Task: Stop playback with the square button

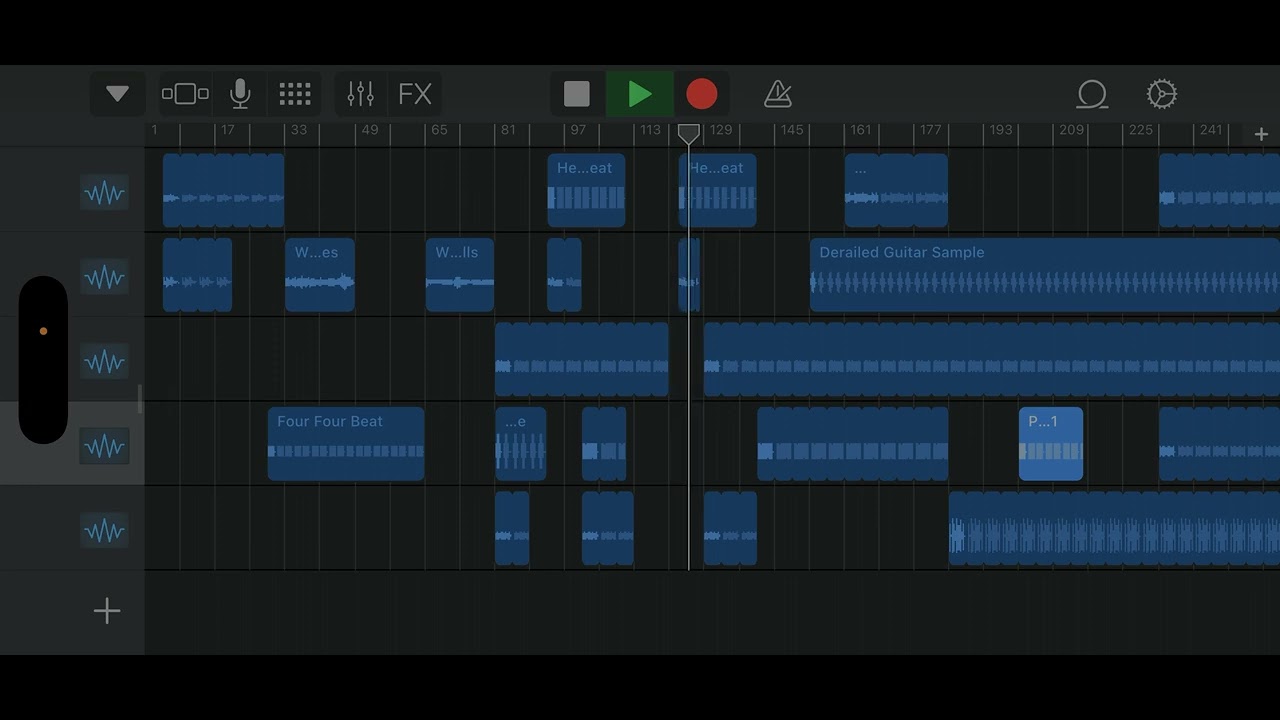Action: pos(577,94)
